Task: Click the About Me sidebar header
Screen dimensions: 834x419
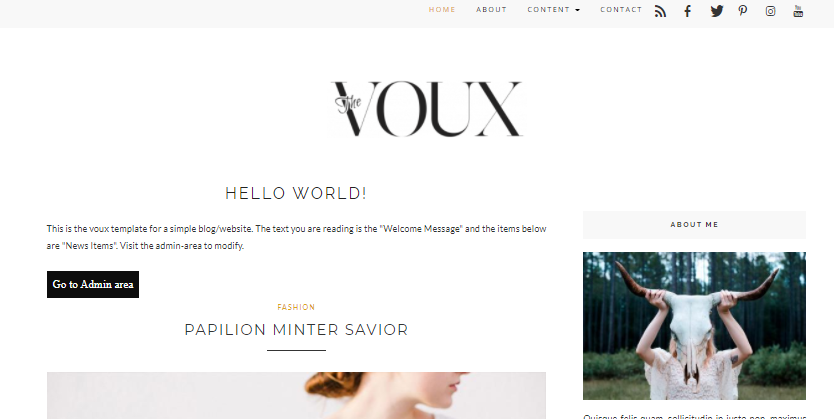Action: point(694,225)
